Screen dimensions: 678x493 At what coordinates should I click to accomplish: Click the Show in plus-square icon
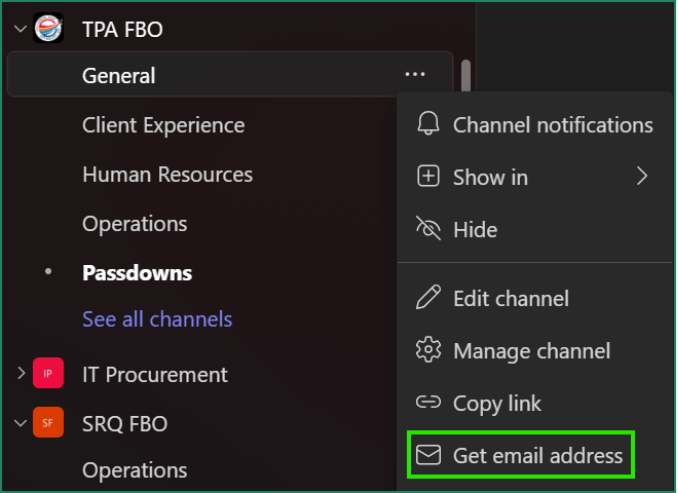tap(428, 177)
